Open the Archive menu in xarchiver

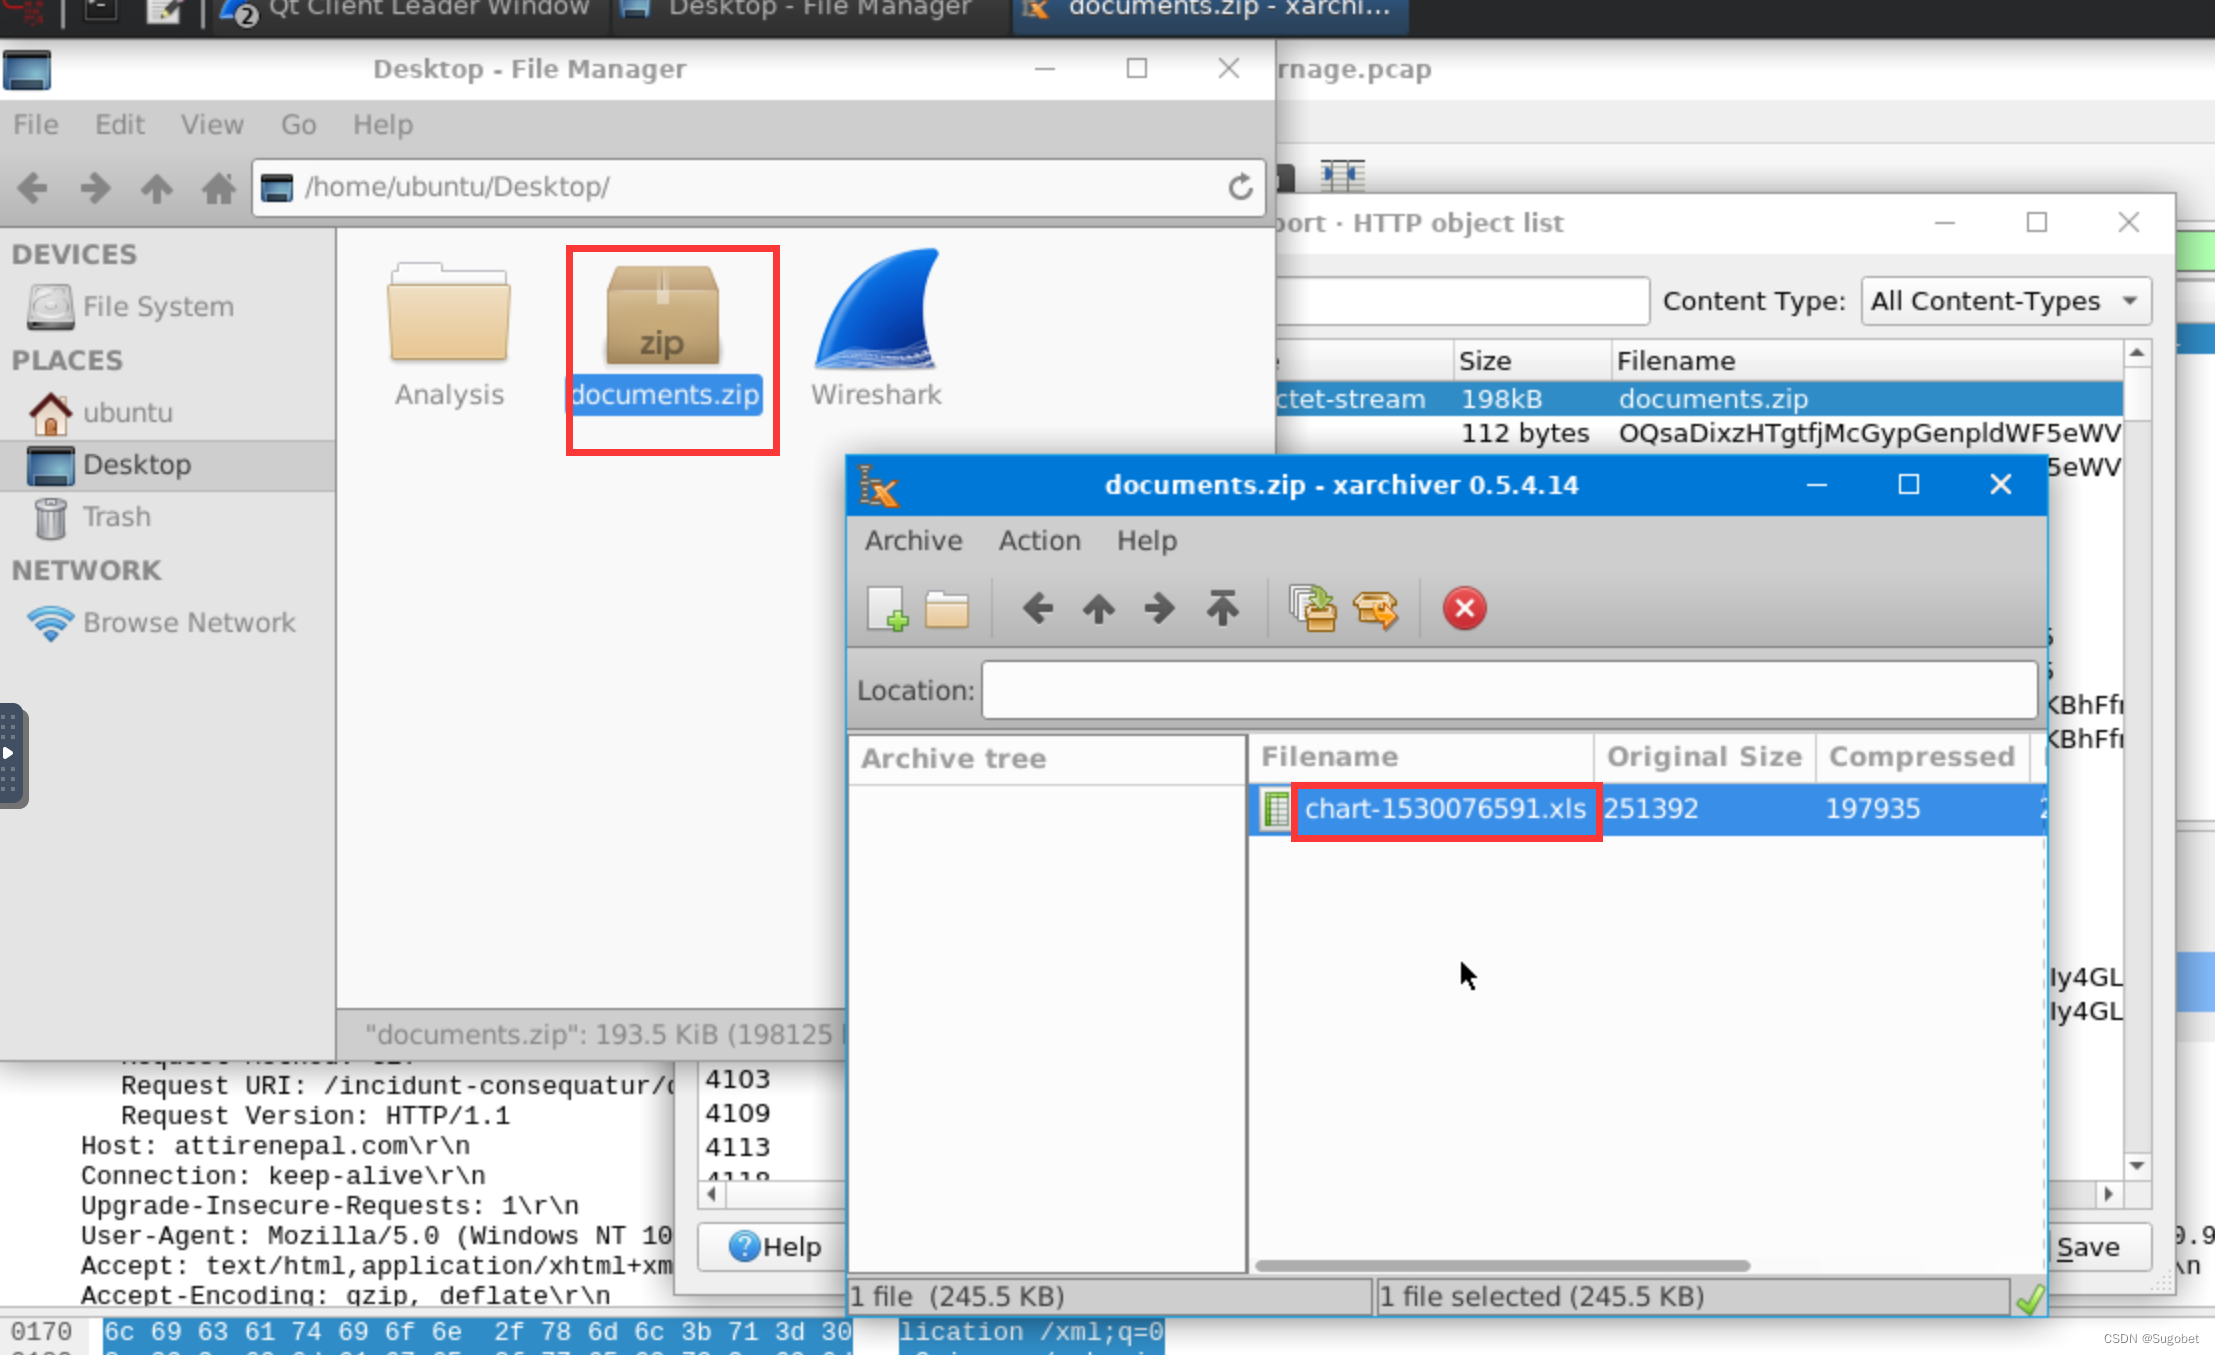click(x=913, y=540)
